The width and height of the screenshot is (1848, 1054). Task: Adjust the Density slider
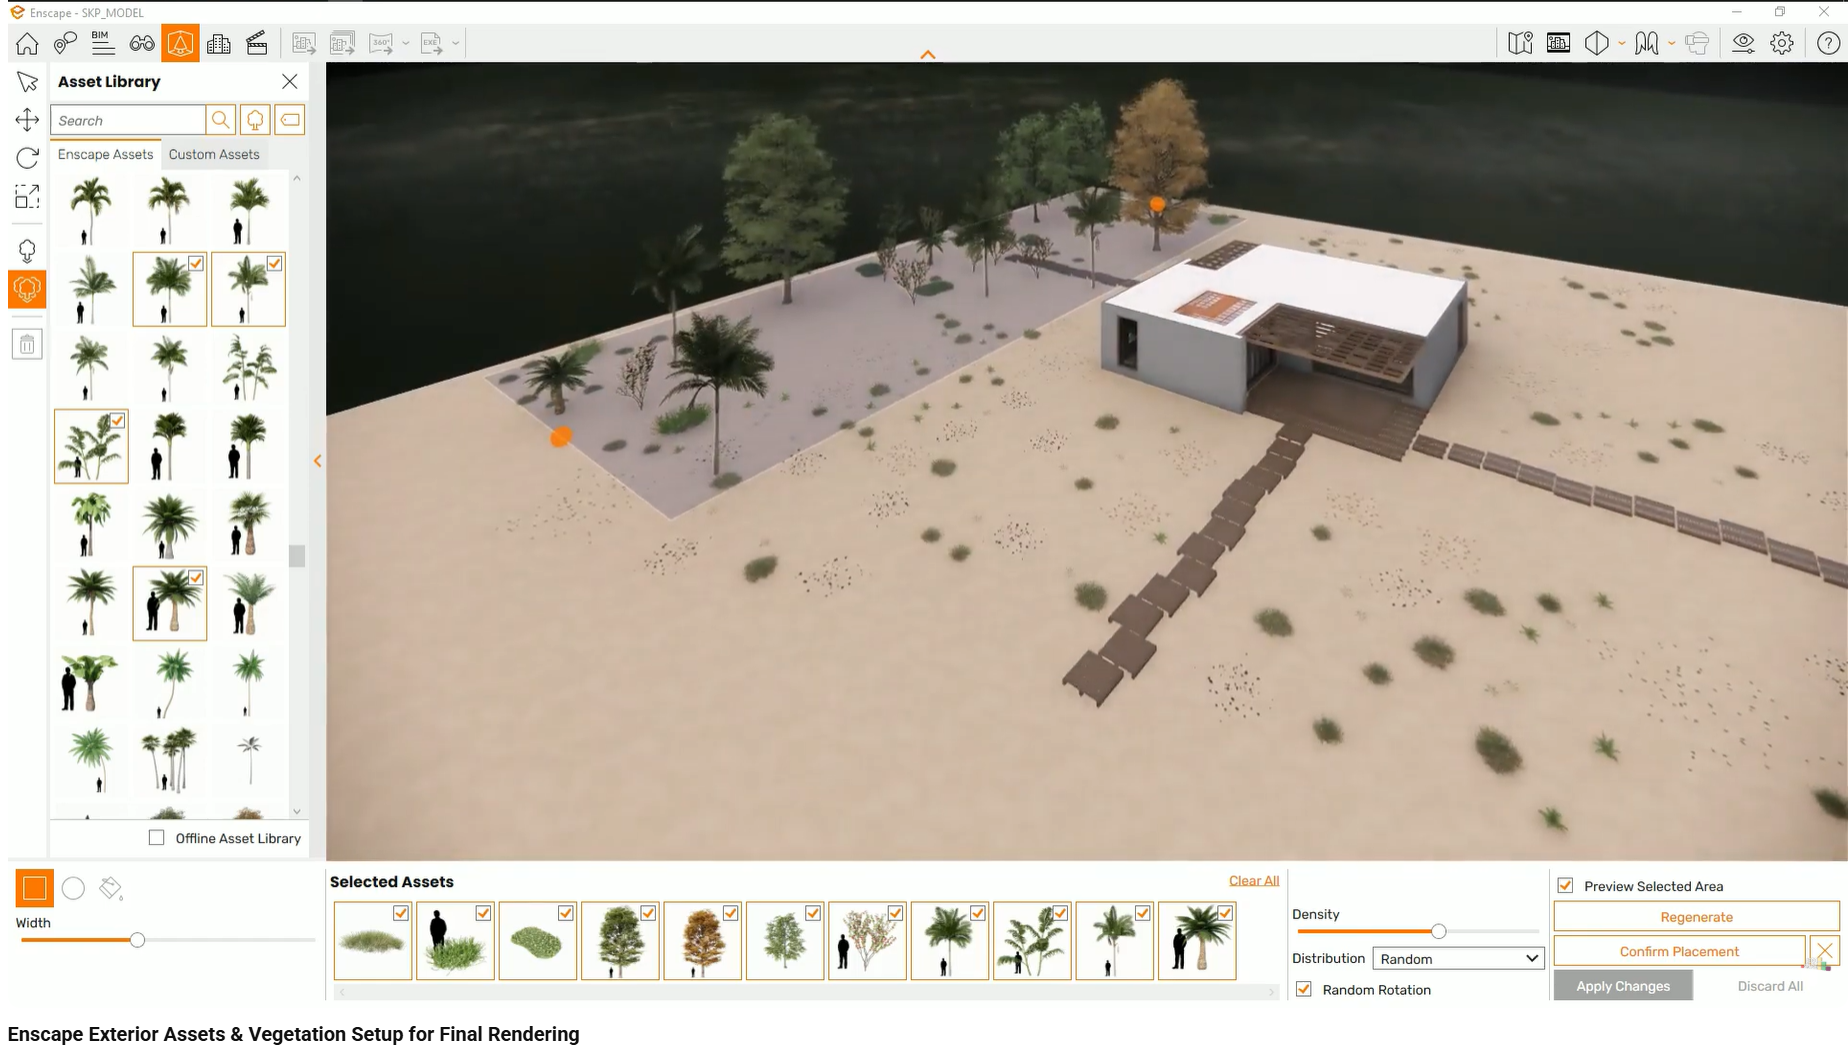(x=1438, y=931)
